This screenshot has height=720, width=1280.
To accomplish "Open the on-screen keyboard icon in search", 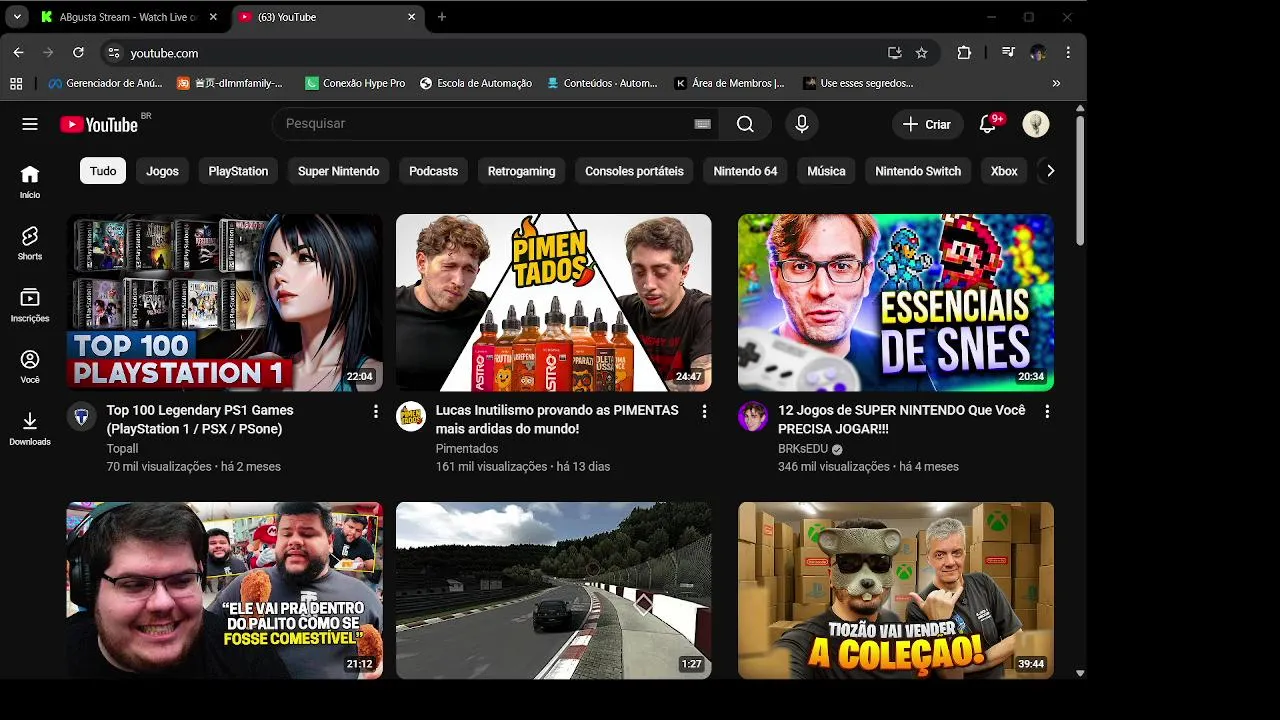I will point(702,124).
